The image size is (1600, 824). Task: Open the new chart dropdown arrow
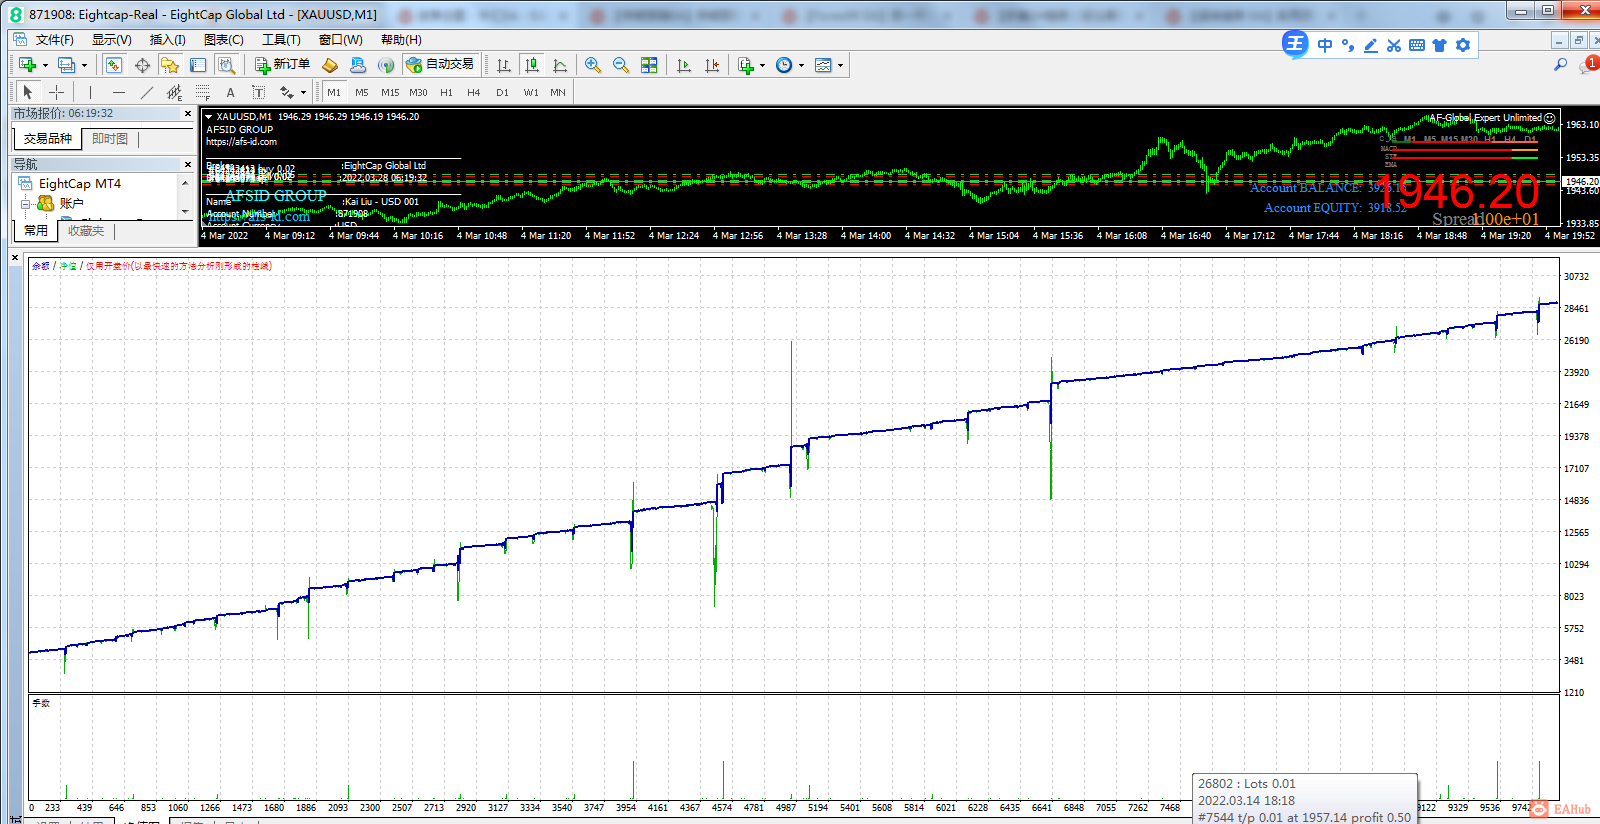(x=45, y=66)
